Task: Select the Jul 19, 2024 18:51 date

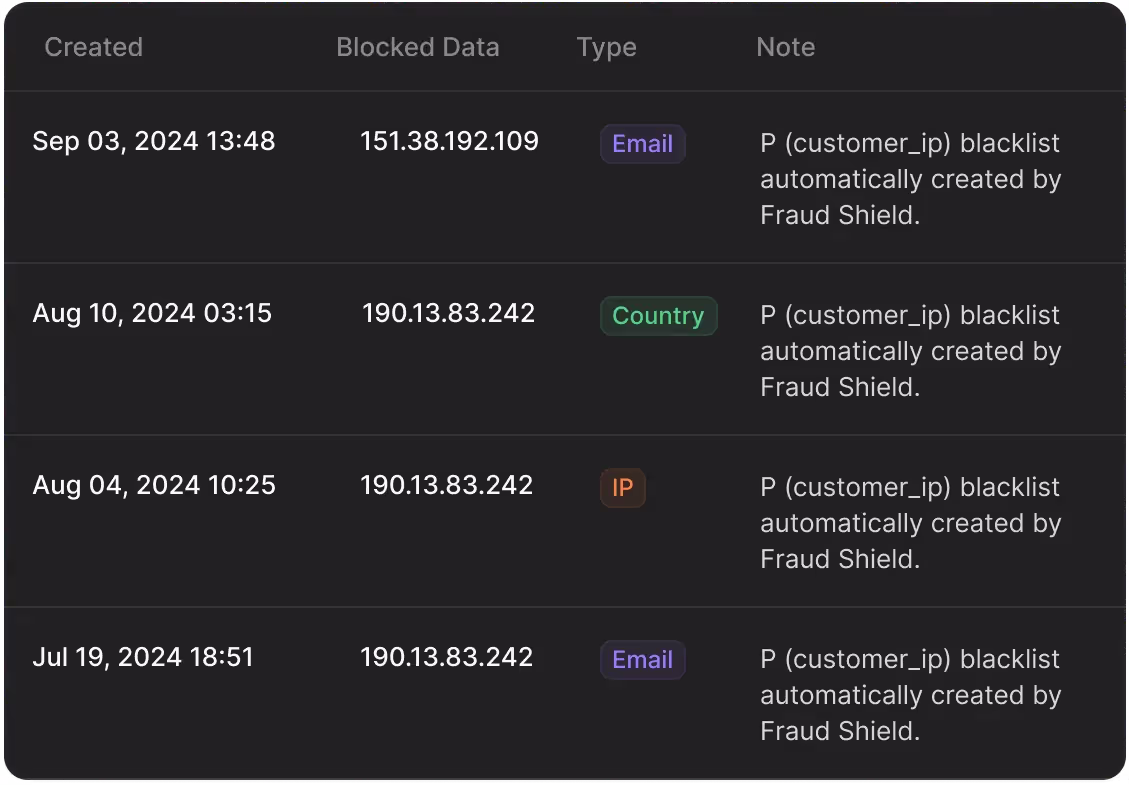Action: point(143,657)
